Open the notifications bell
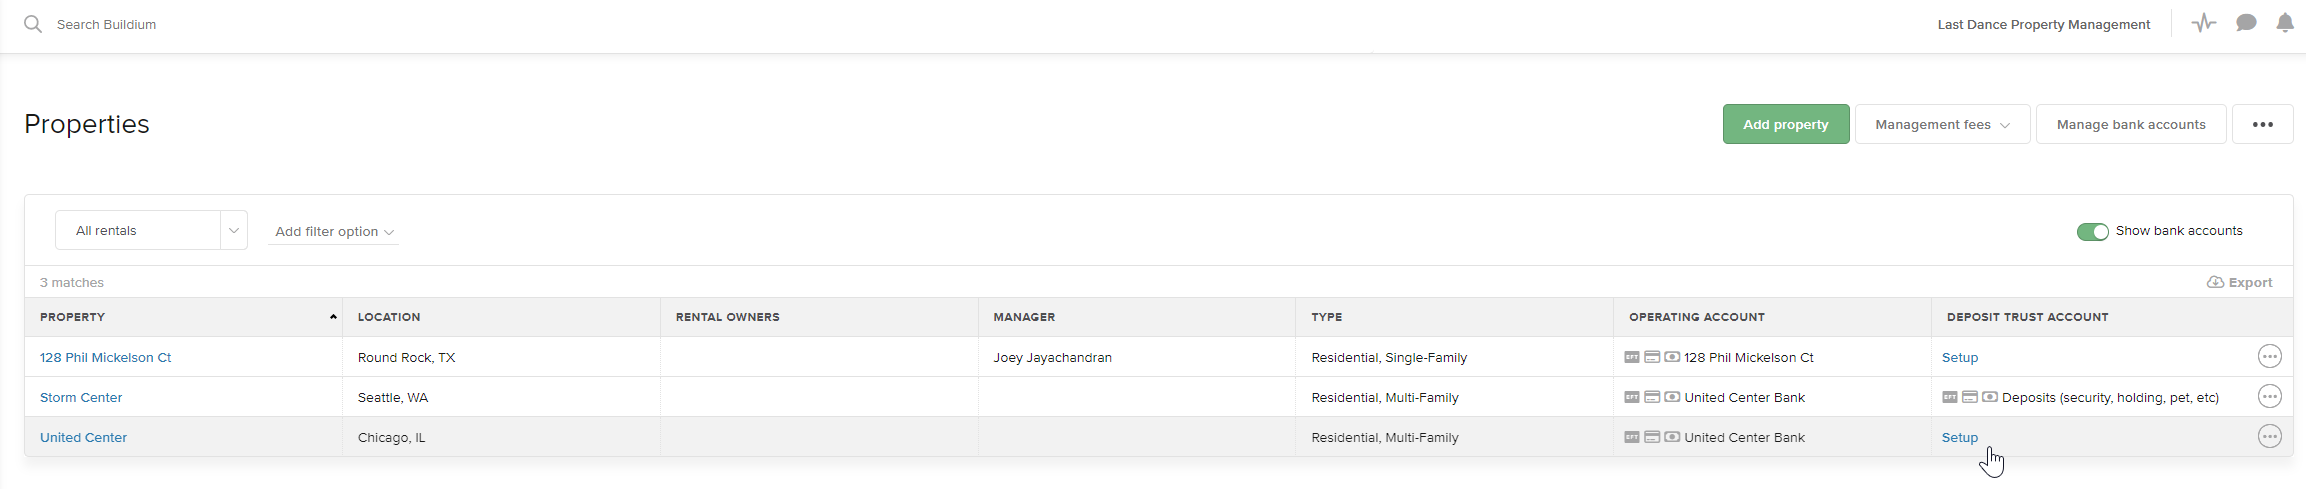2306x489 pixels. [x=2285, y=23]
